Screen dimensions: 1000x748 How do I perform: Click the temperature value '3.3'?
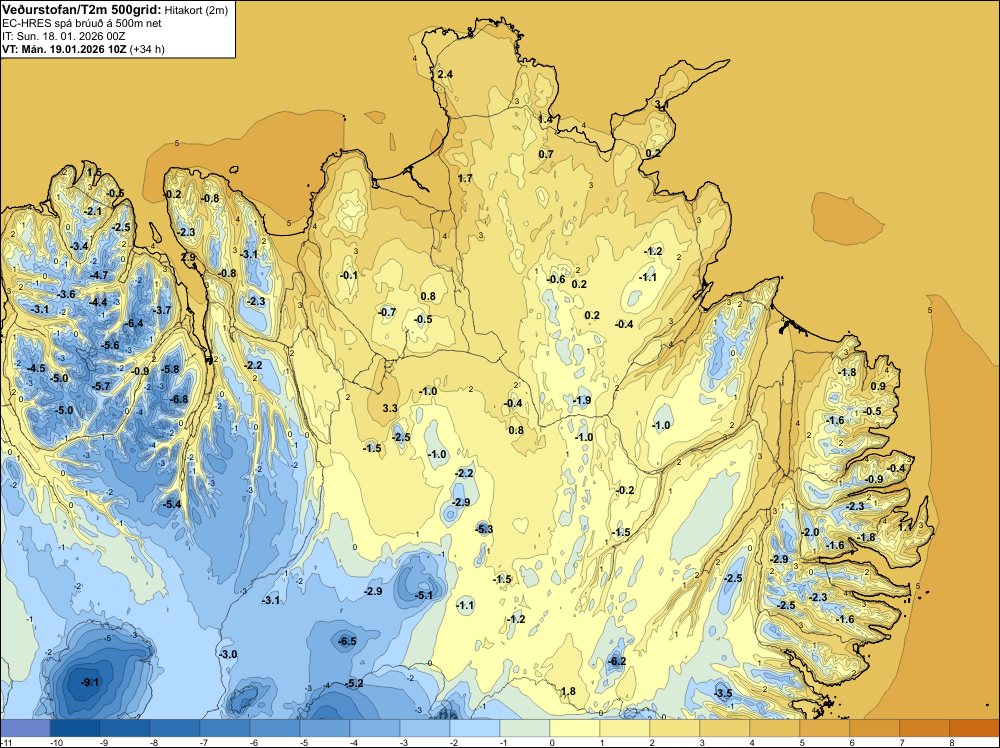[x=390, y=408]
